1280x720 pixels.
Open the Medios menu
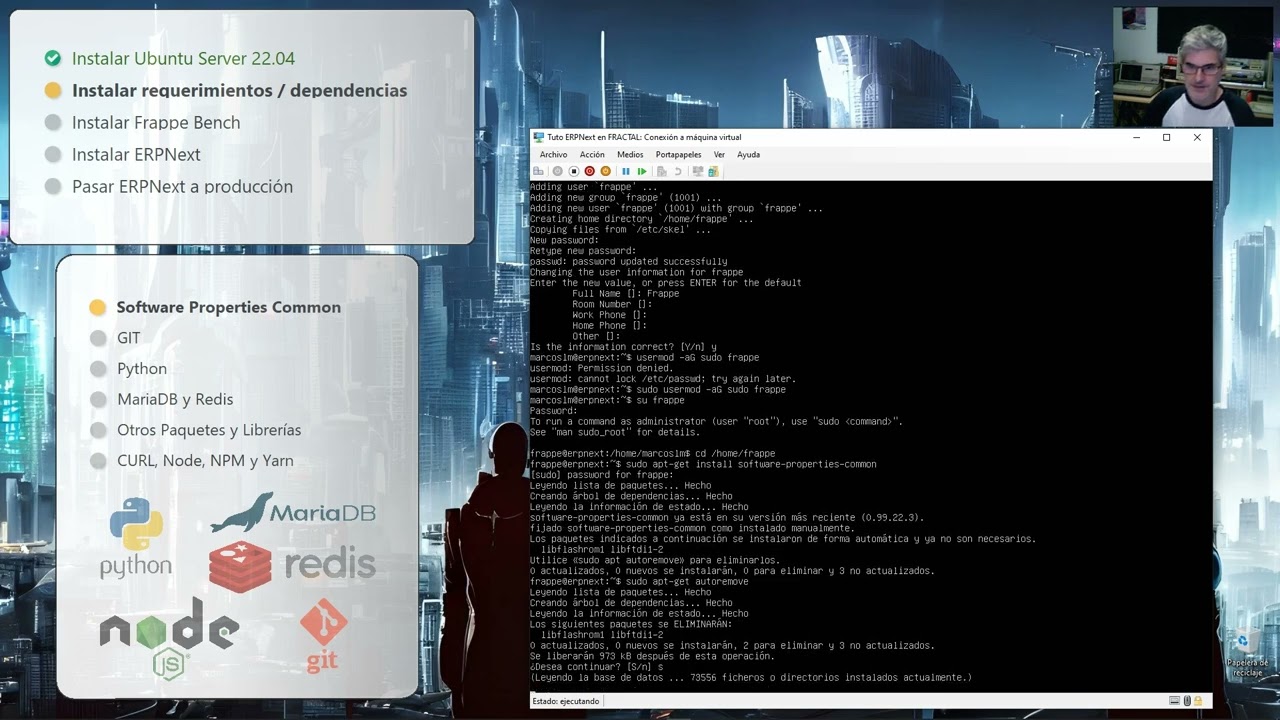click(630, 155)
